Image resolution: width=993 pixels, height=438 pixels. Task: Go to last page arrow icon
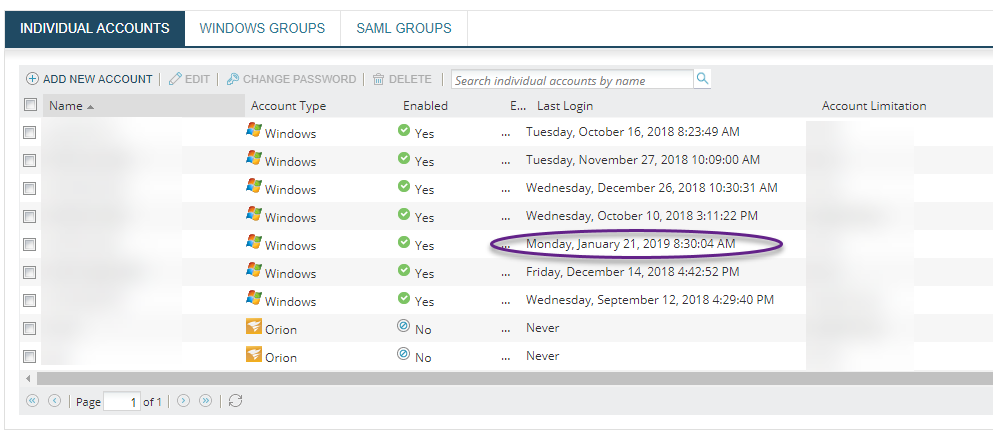(205, 401)
